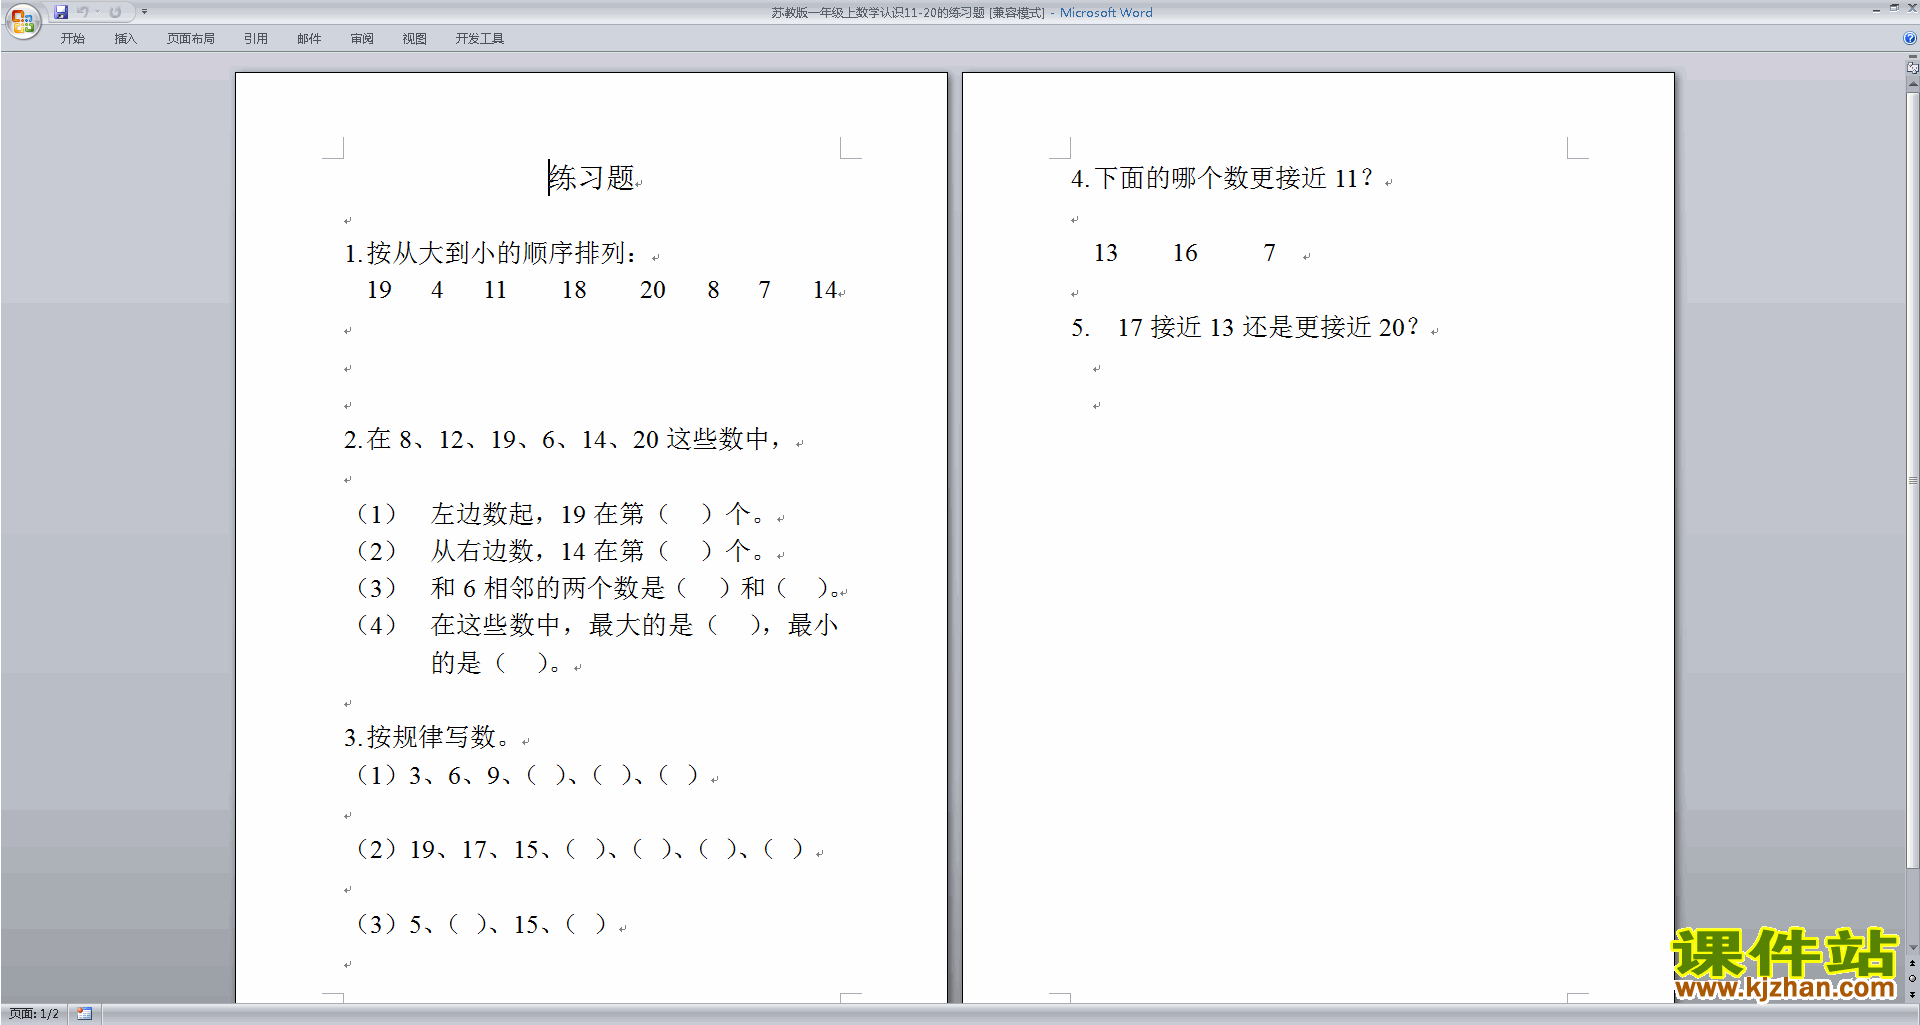Click the vertical scrollbar thumb
The height and width of the screenshot is (1025, 1920).
(1912, 480)
